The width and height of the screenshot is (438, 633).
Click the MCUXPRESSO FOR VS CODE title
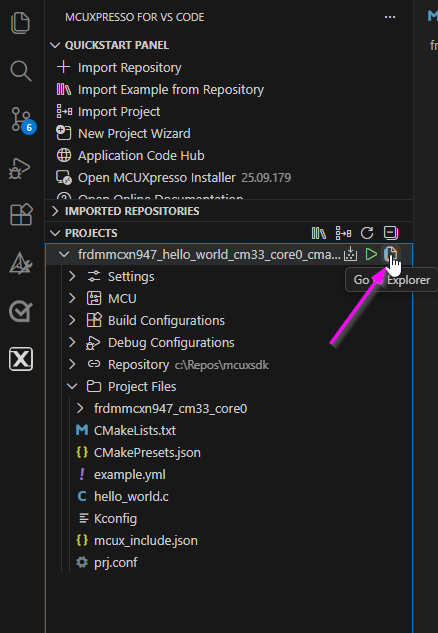click(x=134, y=17)
